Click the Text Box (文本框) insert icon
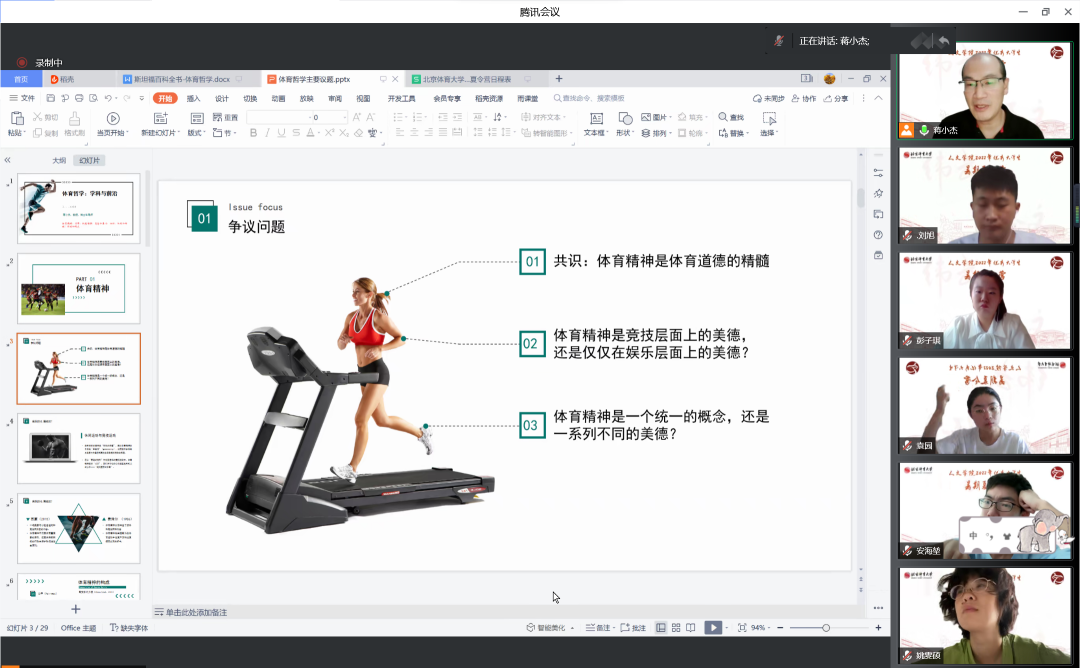Screen dimensions: 1080x668 tap(597, 120)
